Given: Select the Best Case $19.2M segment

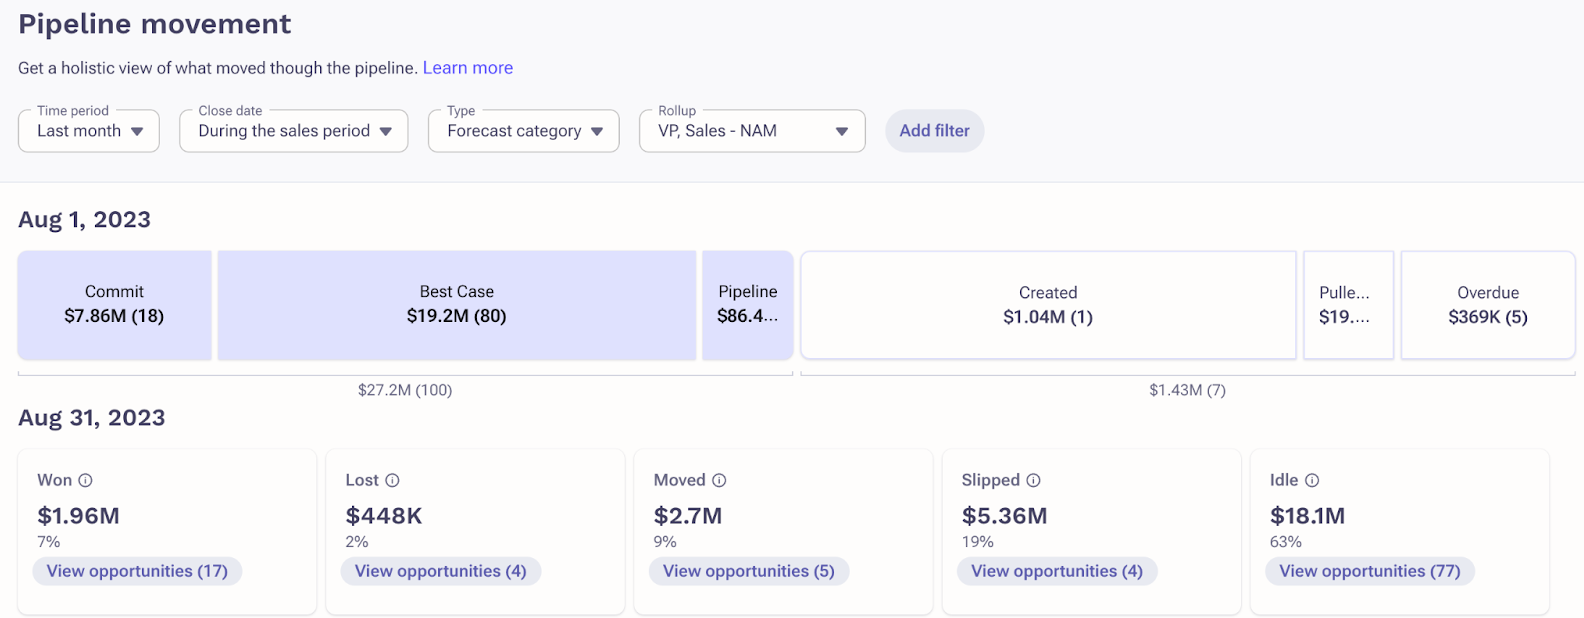Looking at the screenshot, I should point(456,305).
